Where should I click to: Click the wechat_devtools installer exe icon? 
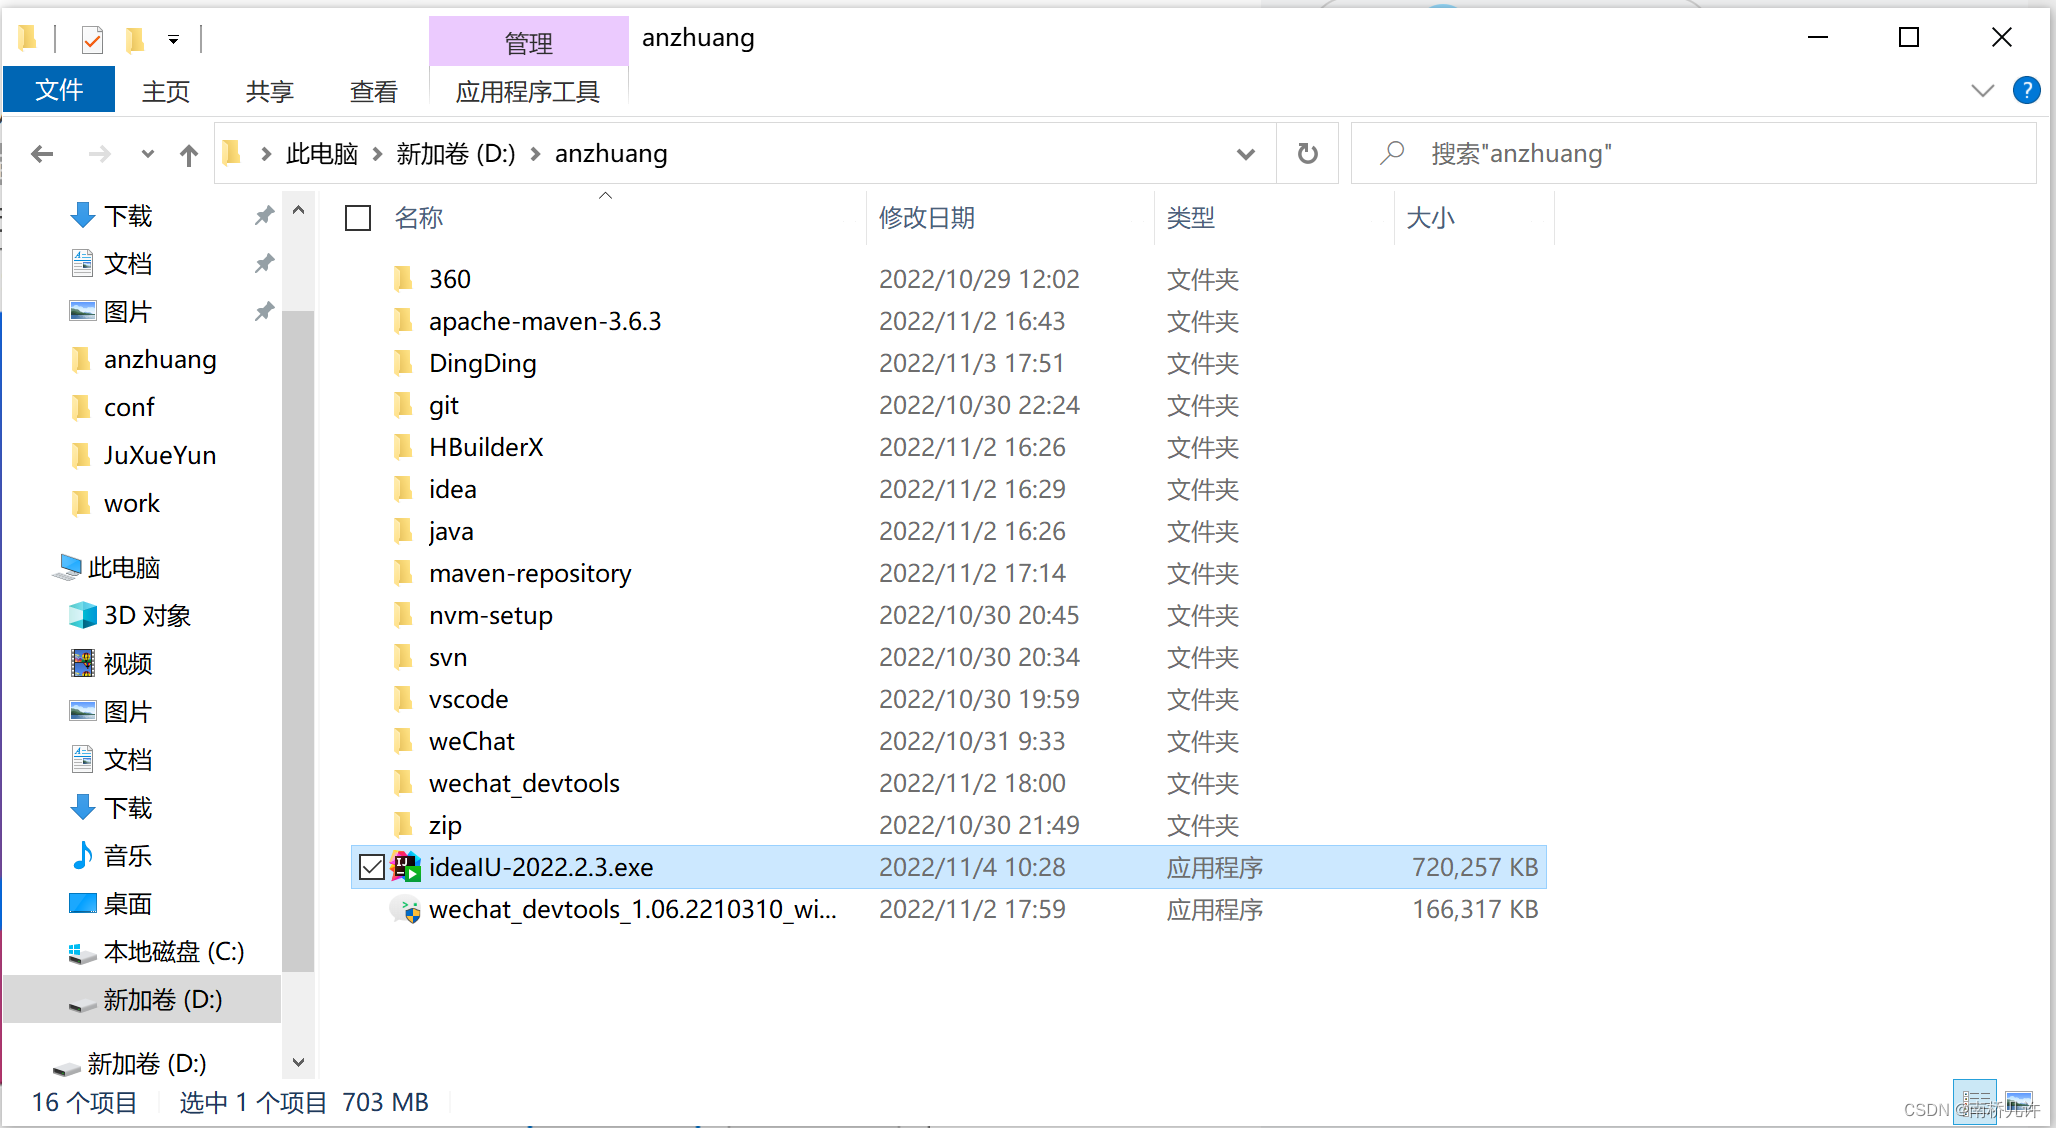406,910
